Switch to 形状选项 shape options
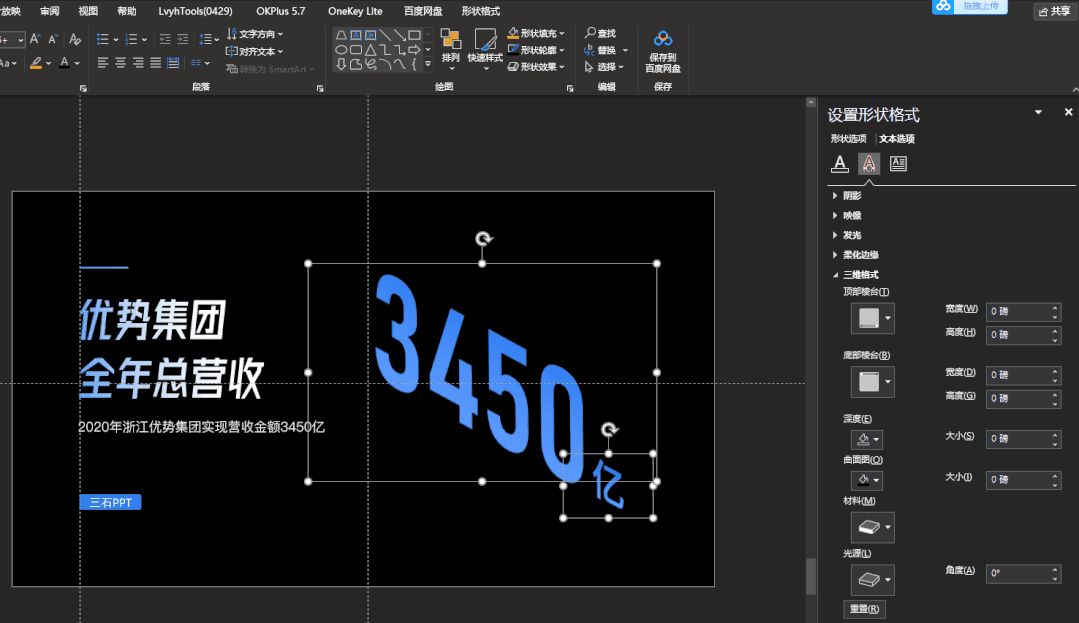Screen dimensions: 1079x623 [x=848, y=138]
